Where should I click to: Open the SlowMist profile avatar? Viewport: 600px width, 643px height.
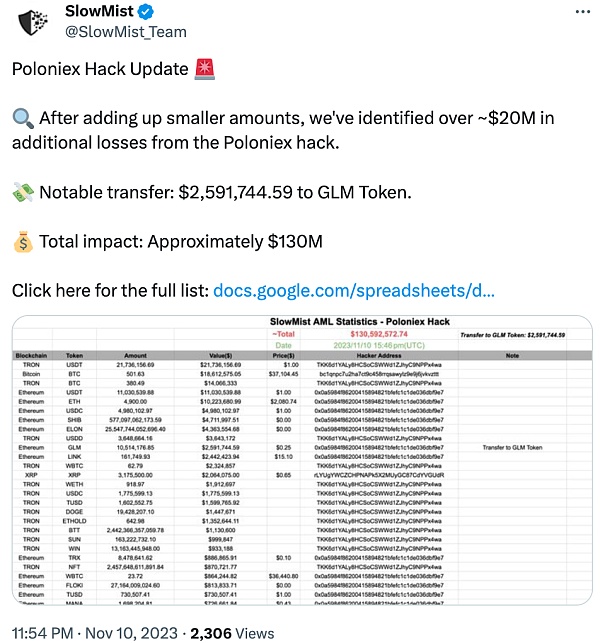(34, 22)
